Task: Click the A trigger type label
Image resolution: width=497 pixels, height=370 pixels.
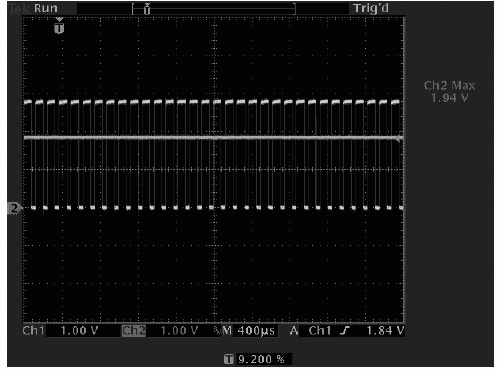Action: [x=293, y=331]
